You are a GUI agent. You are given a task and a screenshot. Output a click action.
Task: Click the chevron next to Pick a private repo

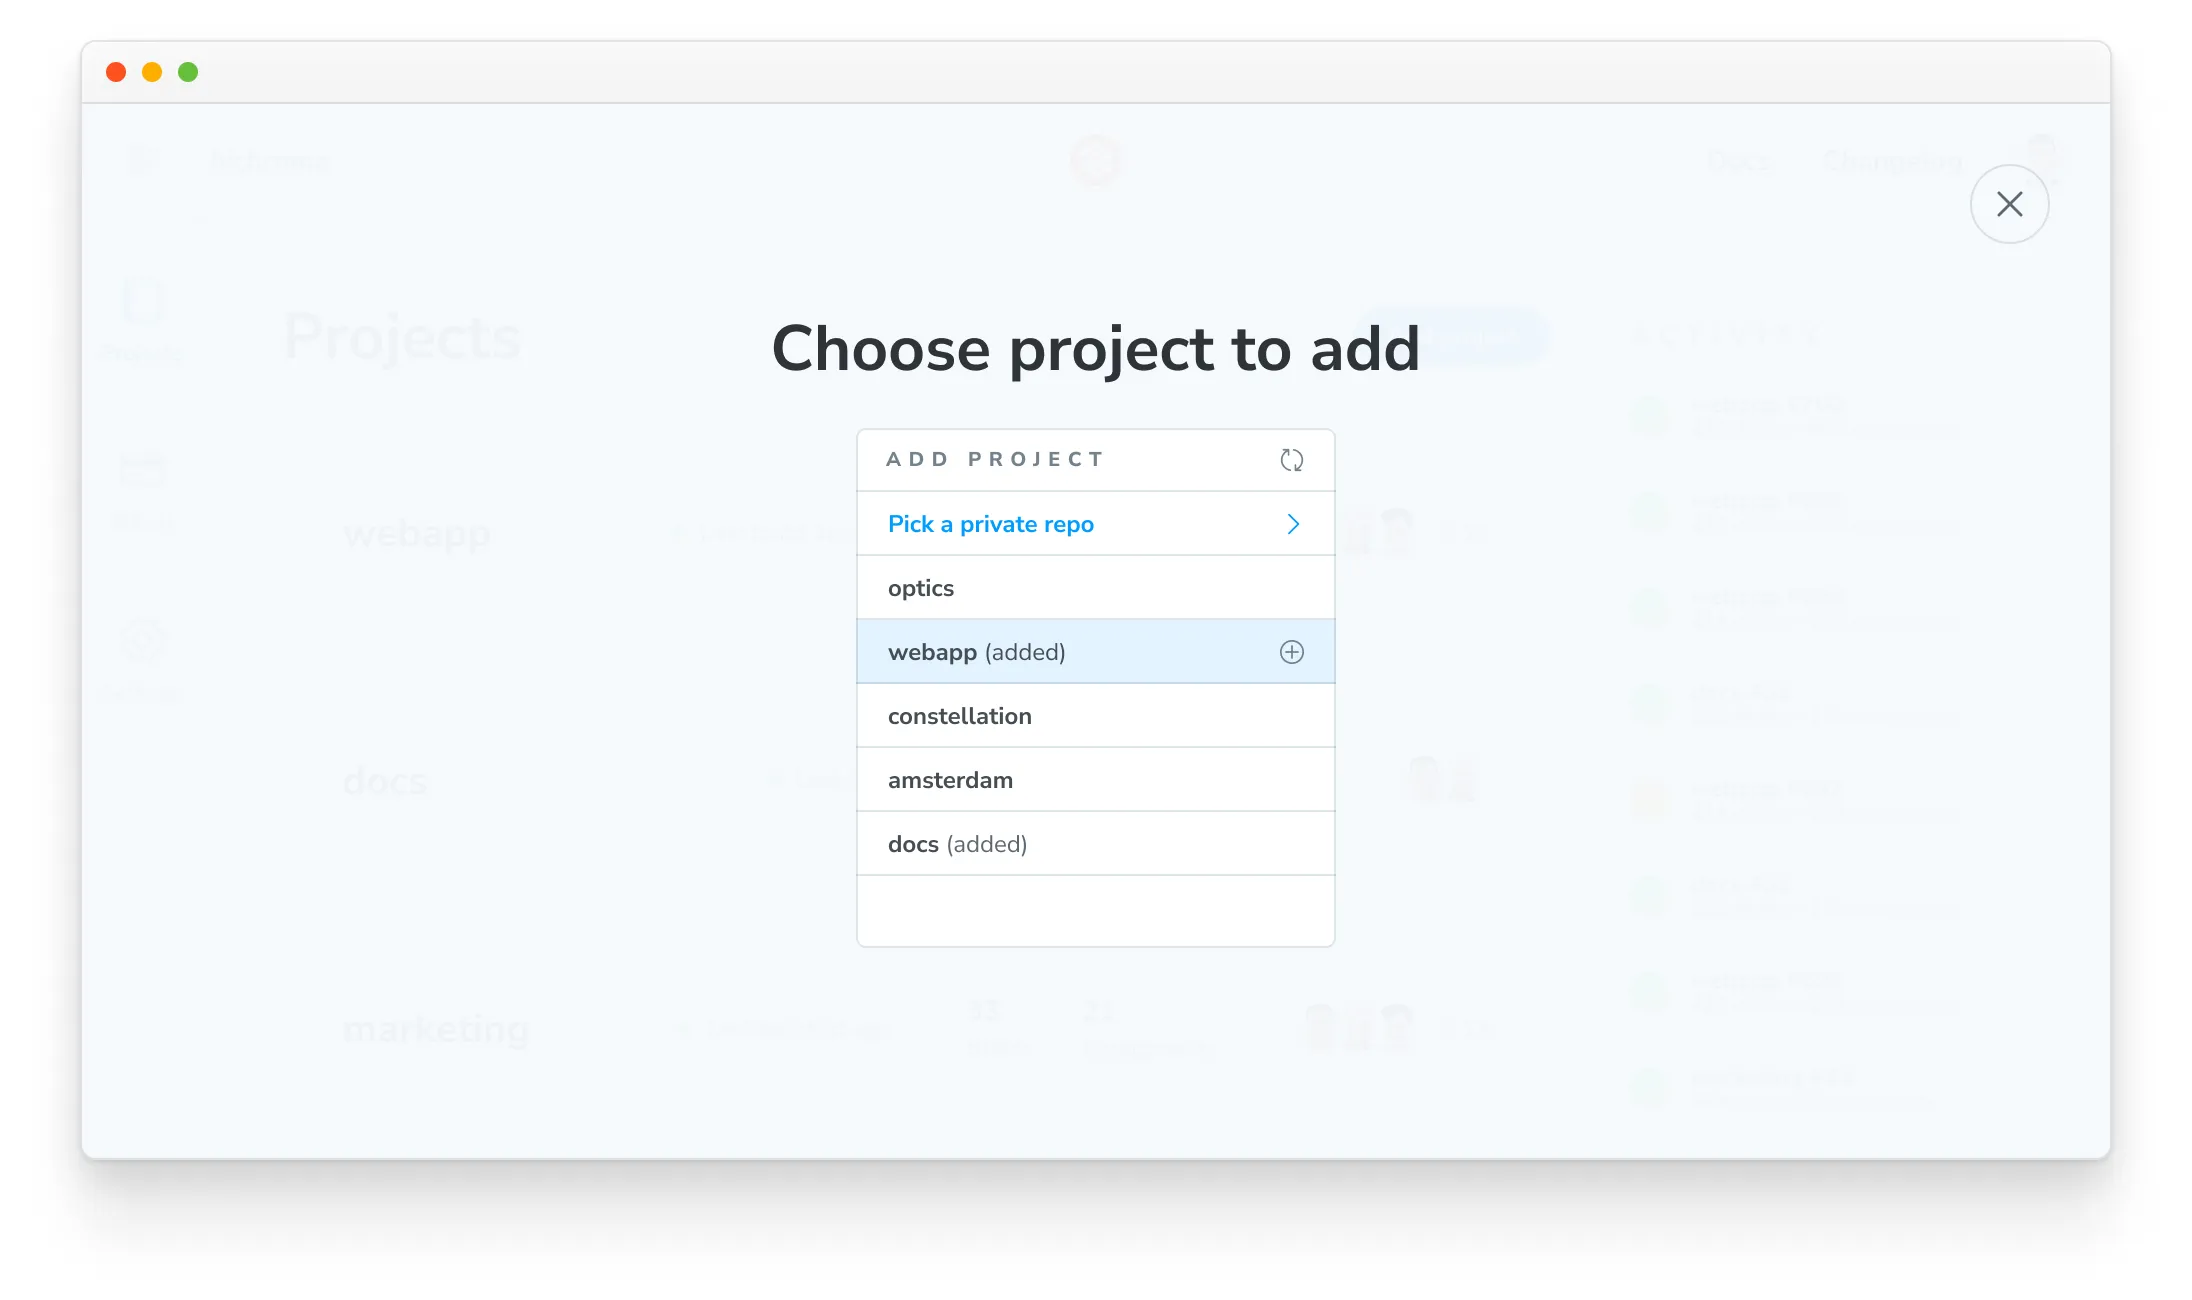coord(1293,523)
